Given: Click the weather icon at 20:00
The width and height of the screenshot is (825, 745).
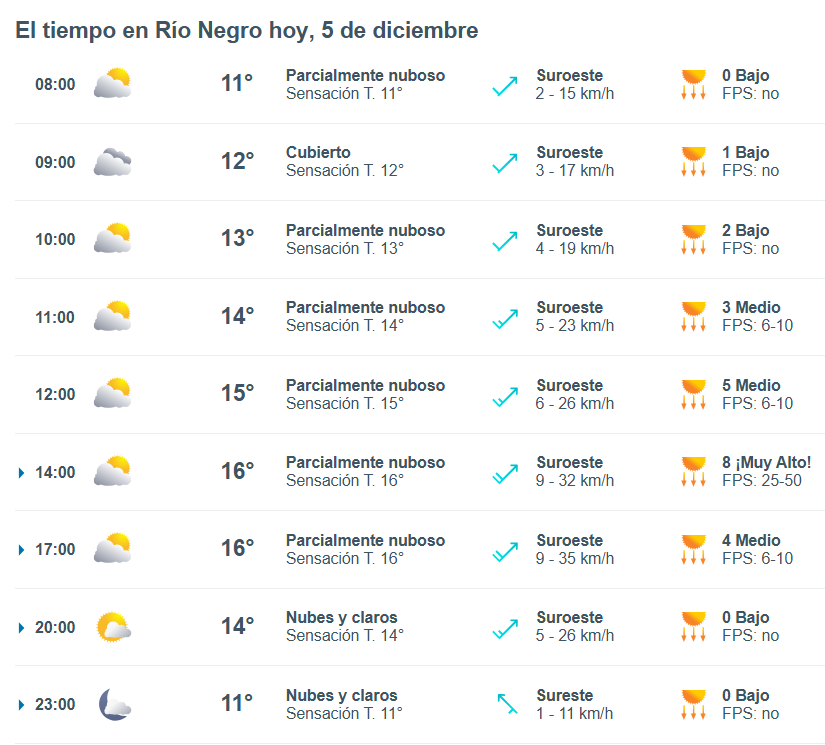Looking at the screenshot, I should tap(112, 627).
